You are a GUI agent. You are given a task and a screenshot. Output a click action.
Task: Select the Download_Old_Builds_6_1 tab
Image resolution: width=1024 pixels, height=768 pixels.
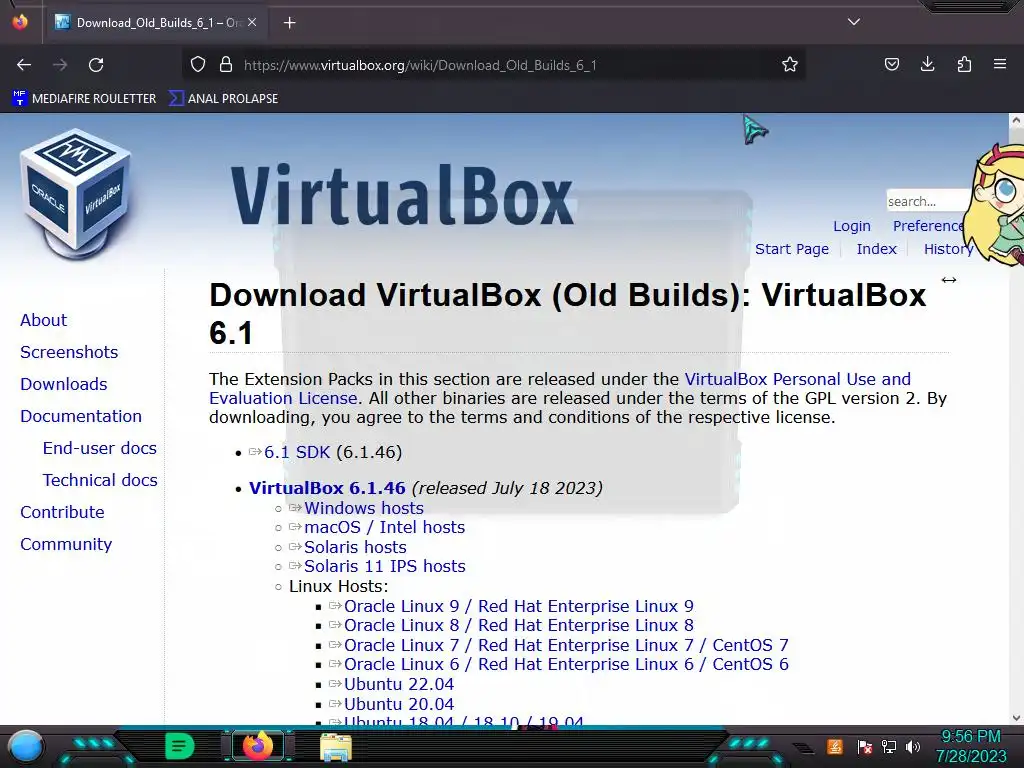[155, 23]
